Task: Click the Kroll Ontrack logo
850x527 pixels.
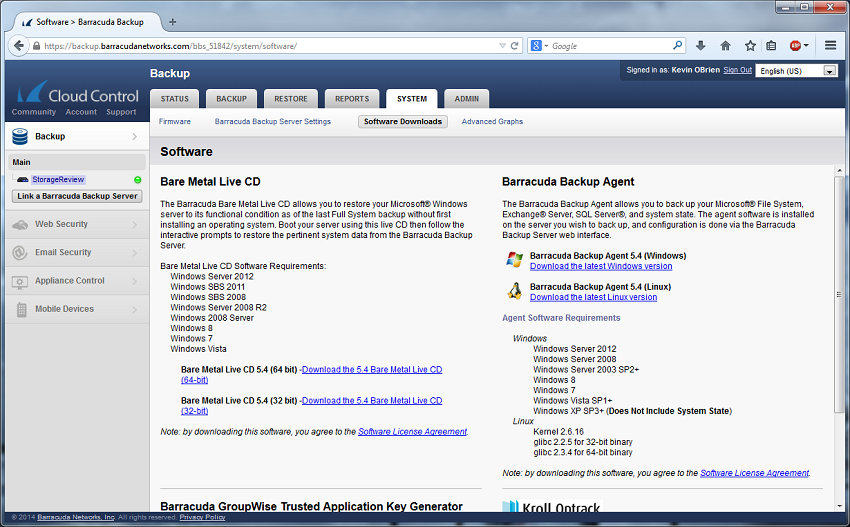Action: (552, 506)
